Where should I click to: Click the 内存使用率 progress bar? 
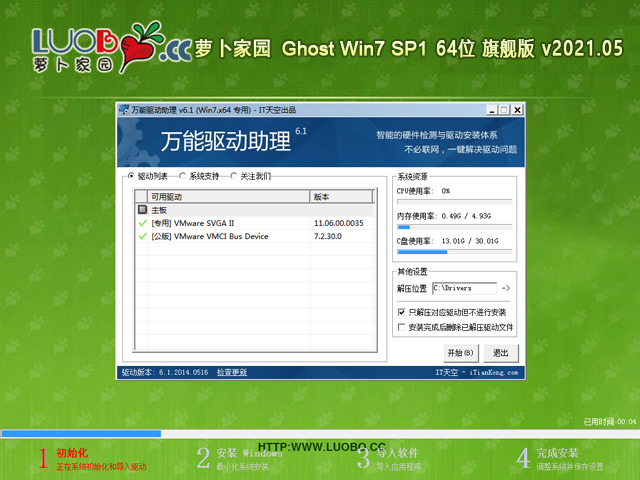point(454,227)
